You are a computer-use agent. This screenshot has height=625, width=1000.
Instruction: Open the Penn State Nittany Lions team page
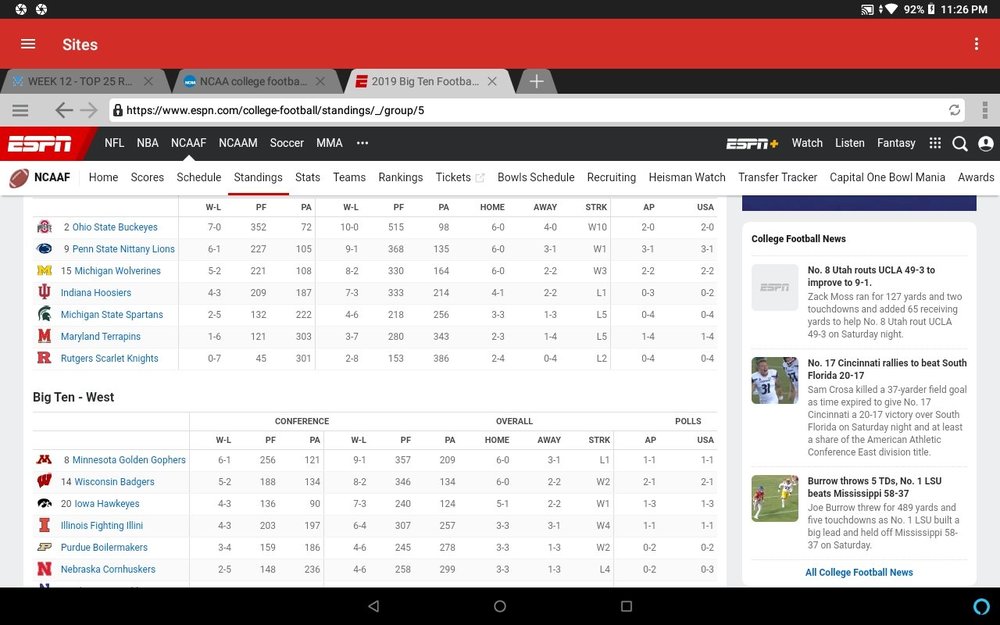(x=123, y=249)
